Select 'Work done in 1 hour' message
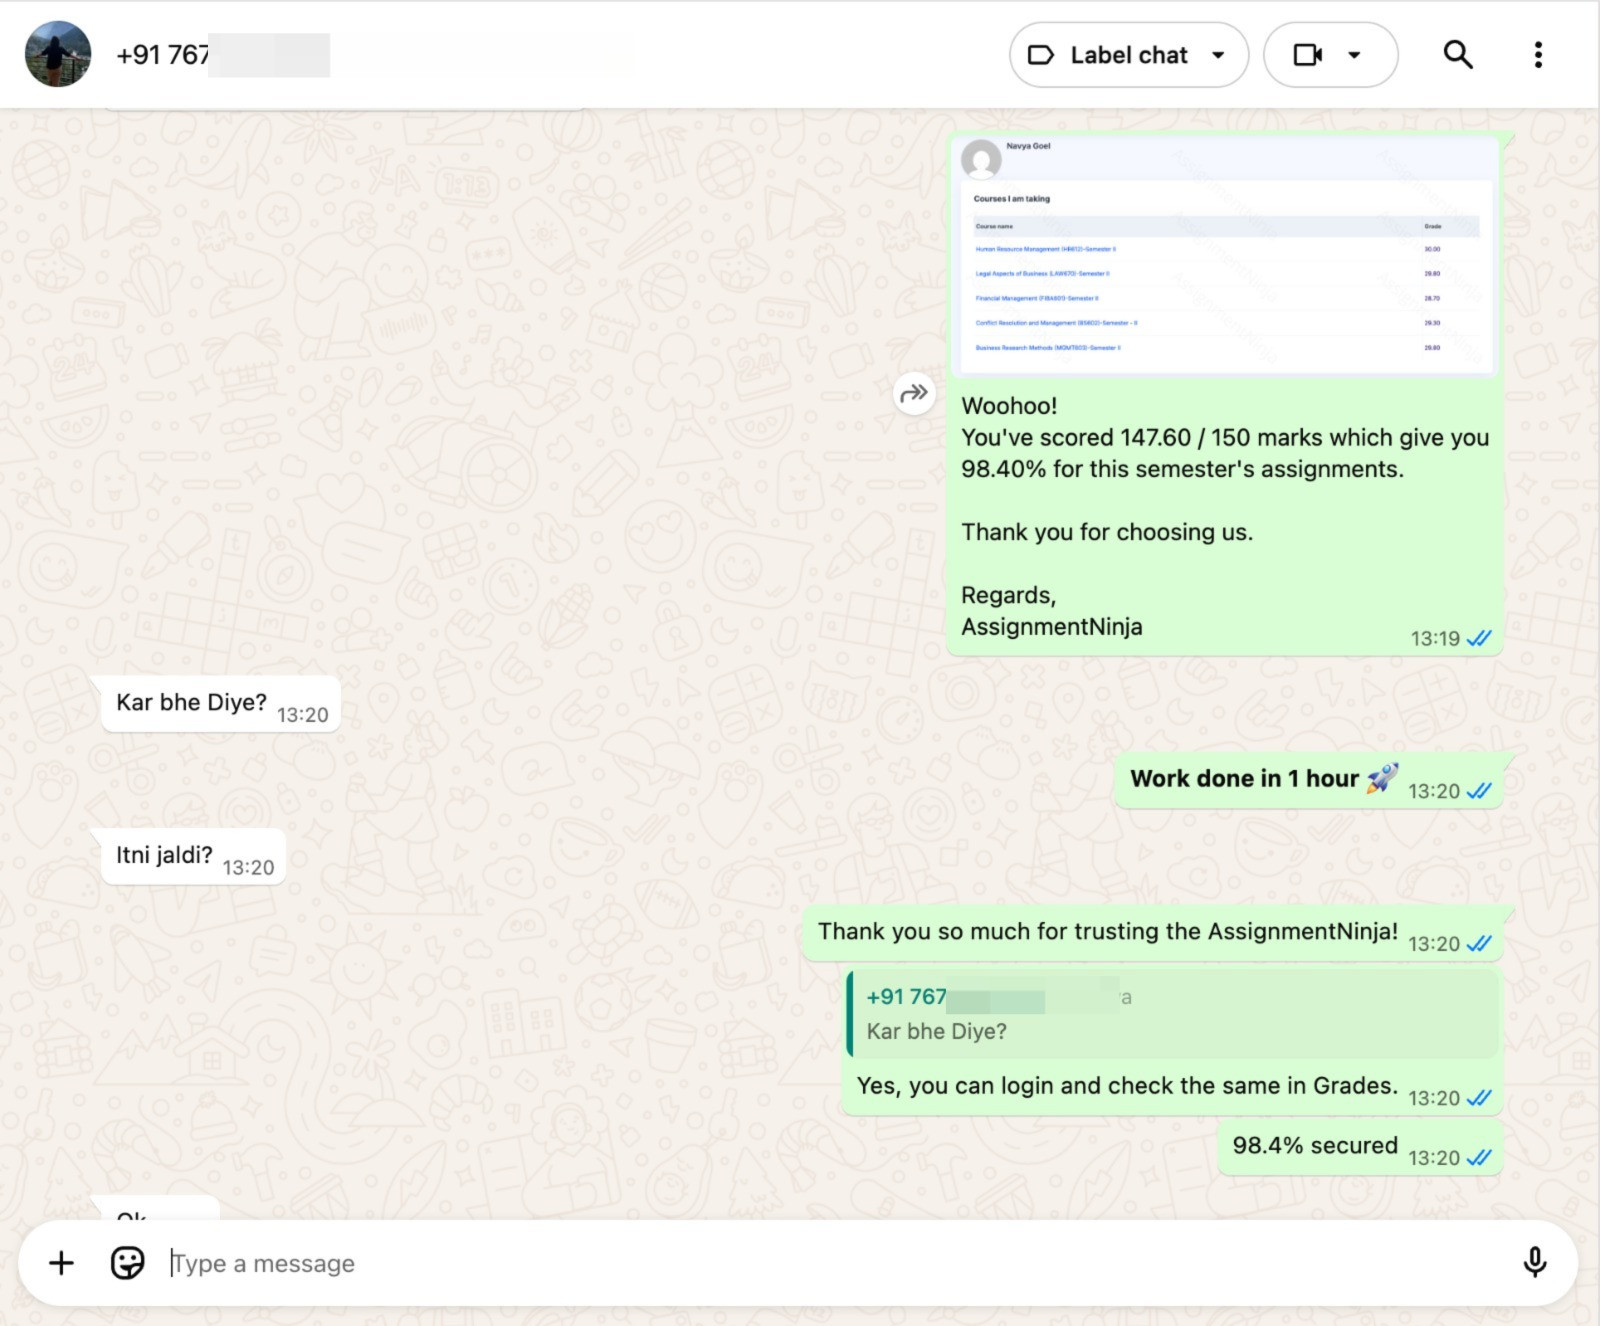Screen dimensions: 1600x1326 1309,780
